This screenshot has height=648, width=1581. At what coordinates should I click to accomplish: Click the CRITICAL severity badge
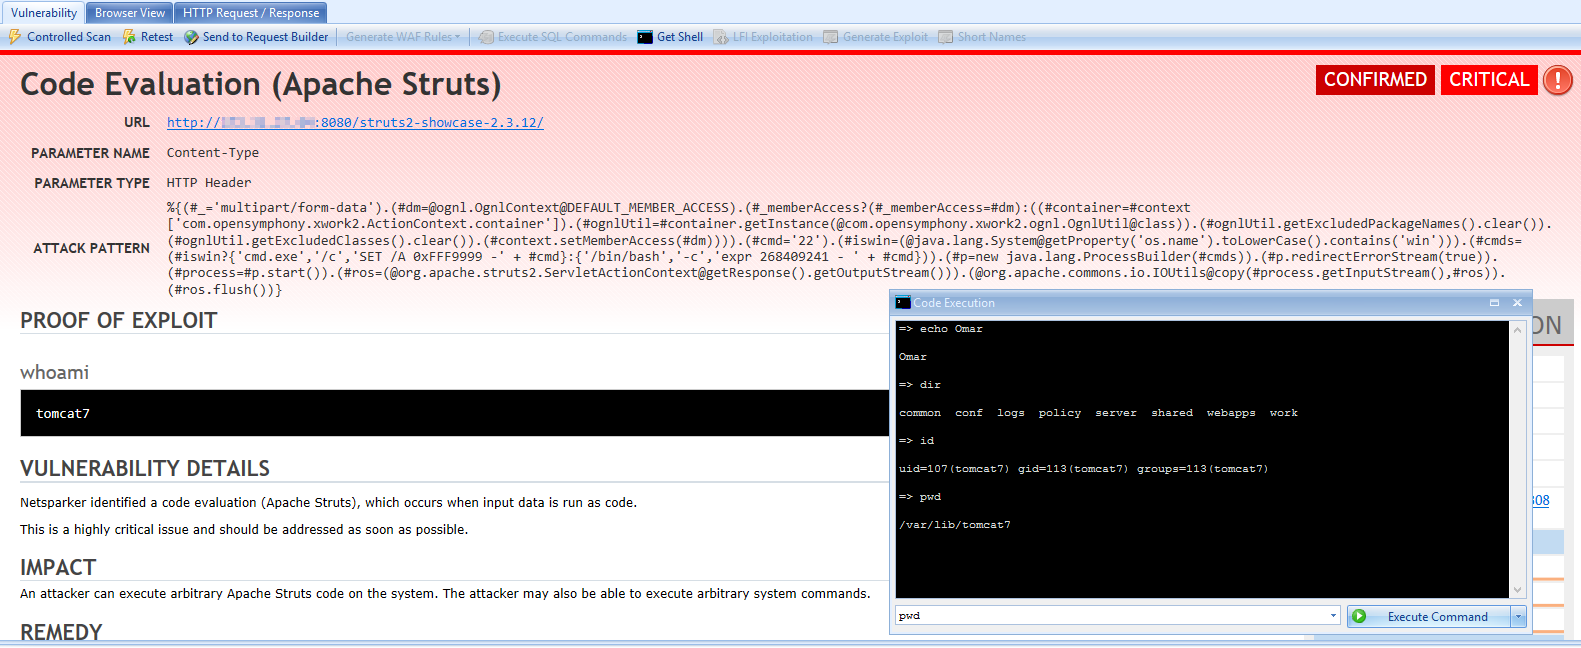[1489, 80]
